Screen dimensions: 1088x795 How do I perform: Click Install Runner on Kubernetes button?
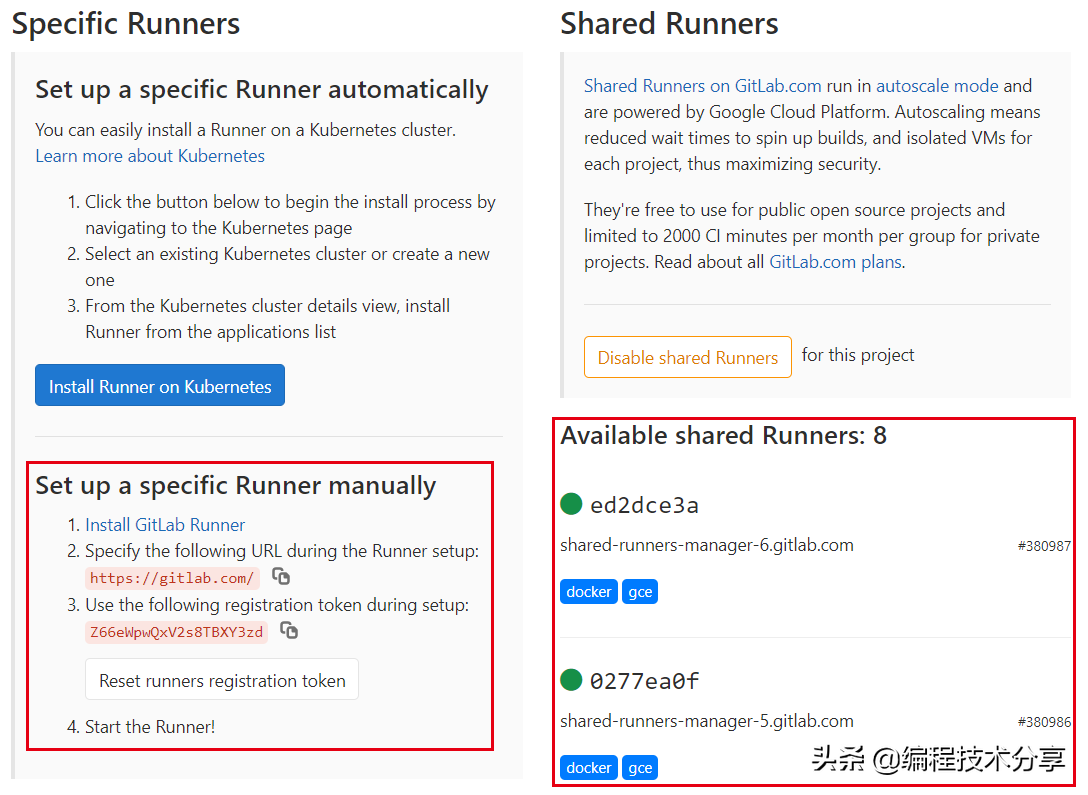160,386
